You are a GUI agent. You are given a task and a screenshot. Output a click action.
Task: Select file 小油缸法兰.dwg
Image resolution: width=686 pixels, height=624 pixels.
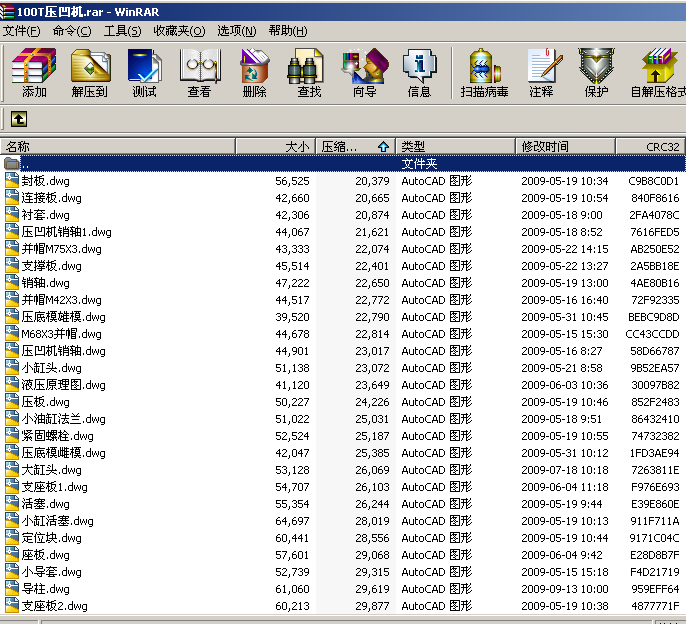63,419
